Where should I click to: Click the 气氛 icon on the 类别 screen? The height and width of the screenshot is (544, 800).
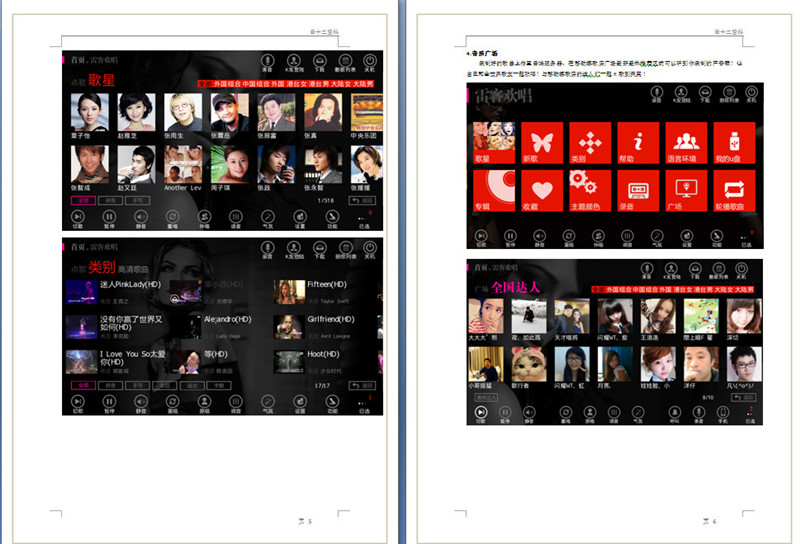[x=268, y=404]
